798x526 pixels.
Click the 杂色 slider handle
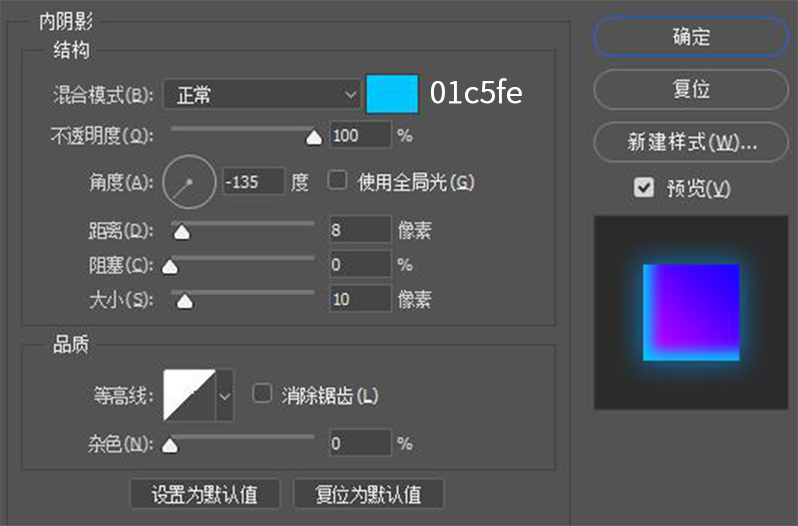[170, 445]
